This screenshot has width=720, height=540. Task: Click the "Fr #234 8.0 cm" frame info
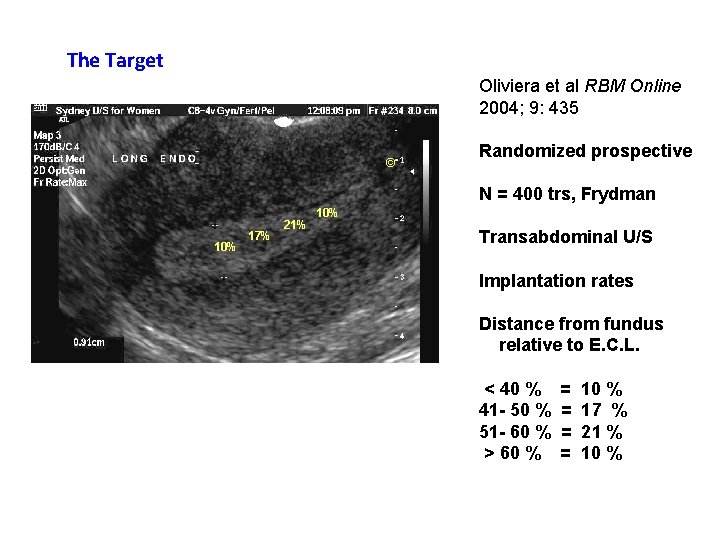403,111
